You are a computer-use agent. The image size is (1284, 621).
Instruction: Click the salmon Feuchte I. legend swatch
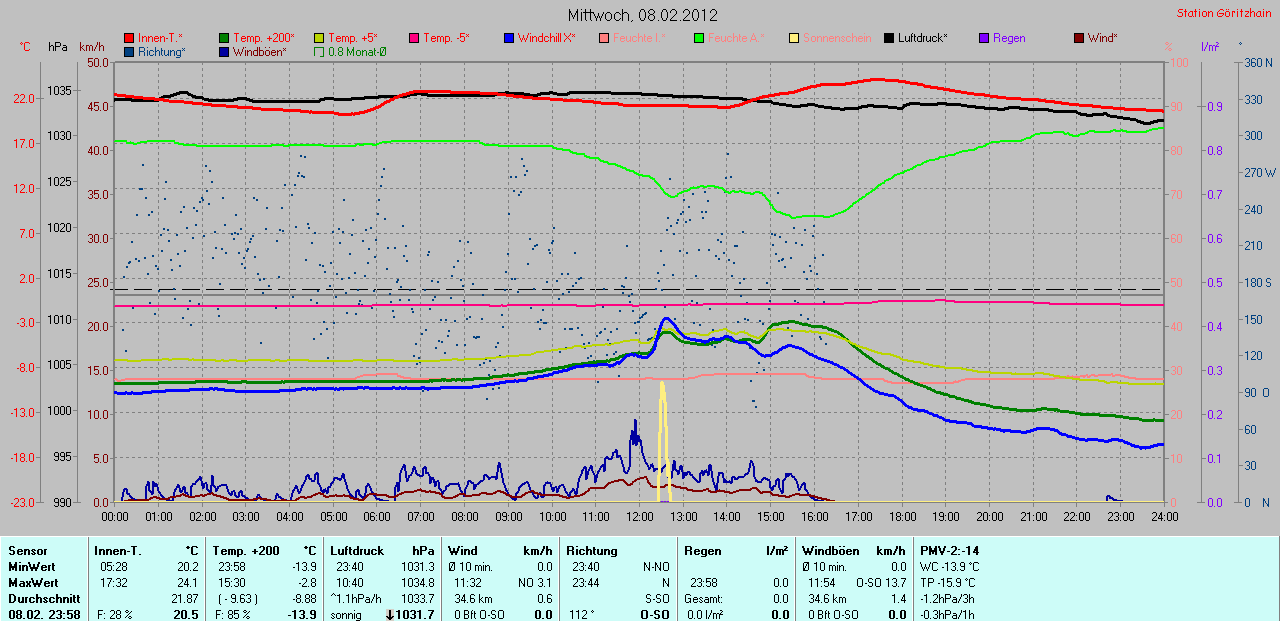click(x=604, y=38)
